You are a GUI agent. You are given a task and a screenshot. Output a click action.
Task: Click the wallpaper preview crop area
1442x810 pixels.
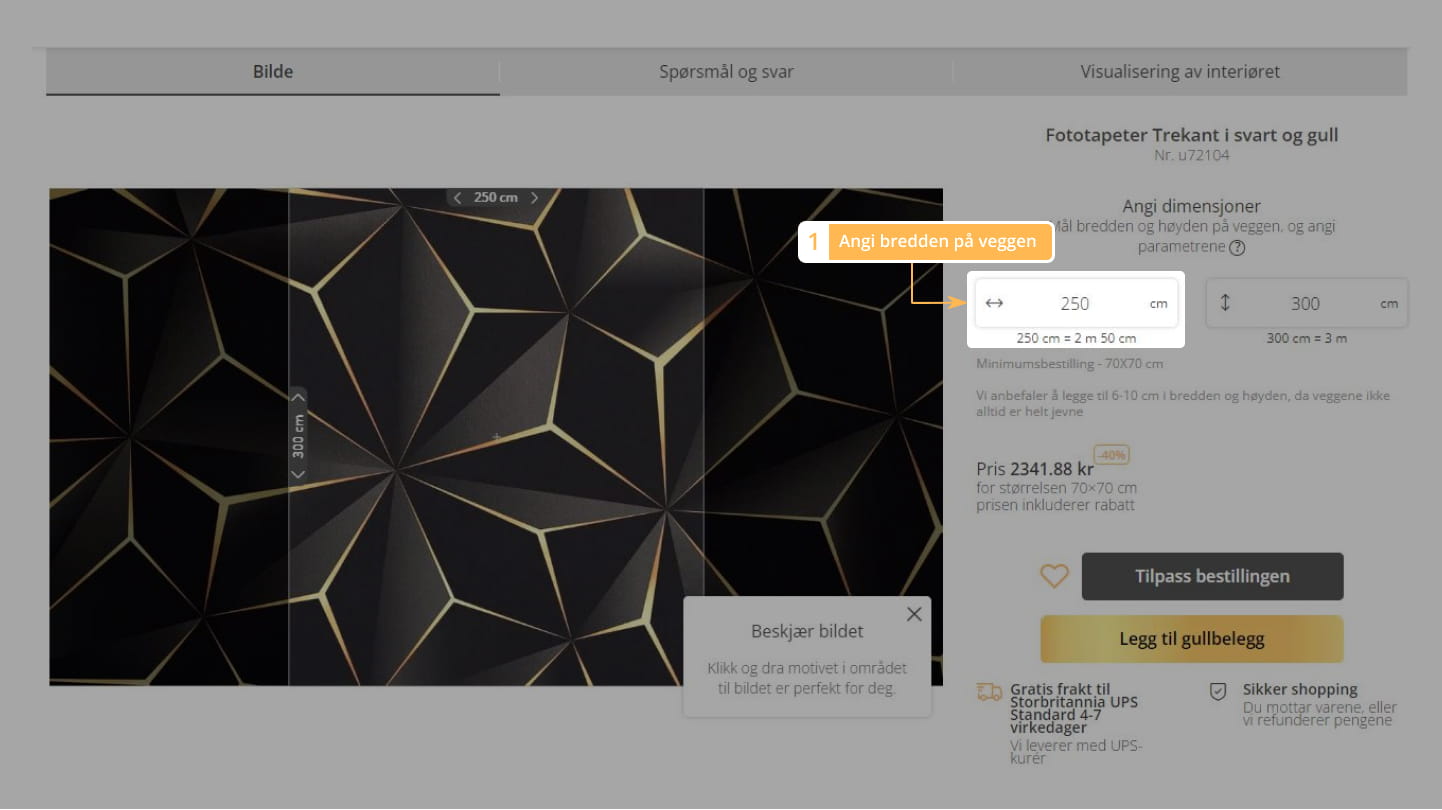[x=496, y=436]
